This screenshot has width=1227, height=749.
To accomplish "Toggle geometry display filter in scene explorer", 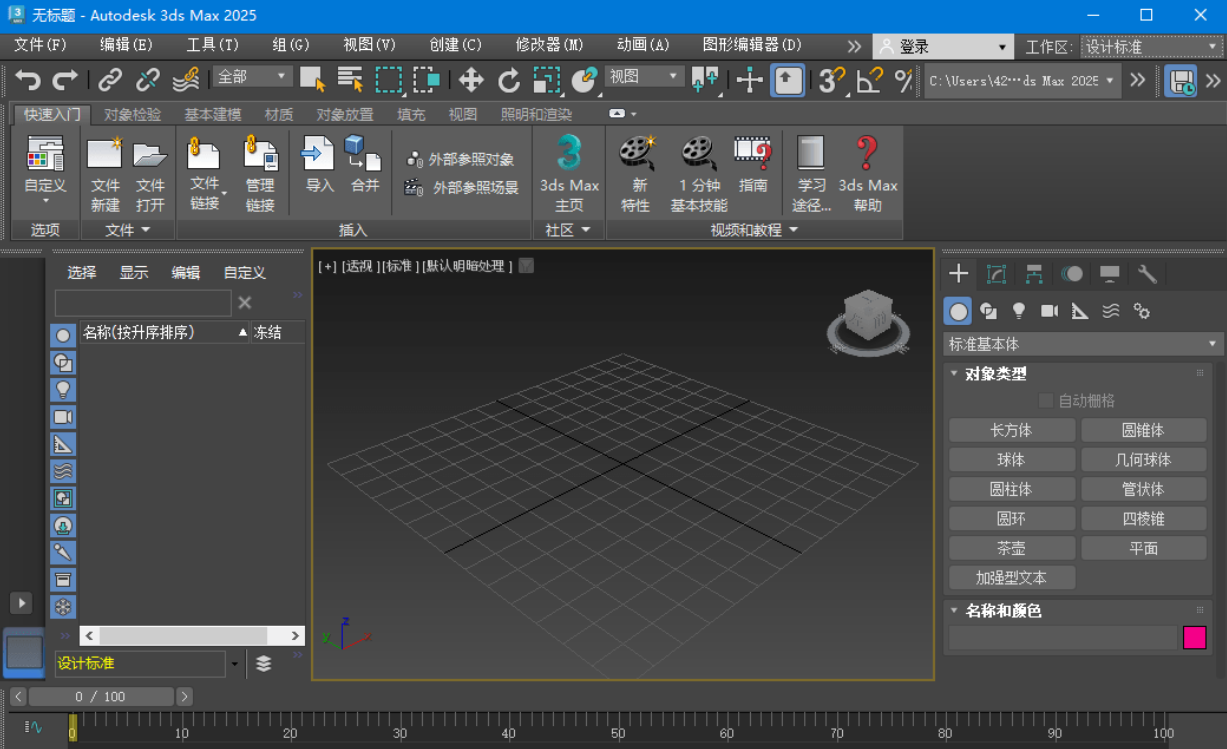I will pyautogui.click(x=63, y=336).
